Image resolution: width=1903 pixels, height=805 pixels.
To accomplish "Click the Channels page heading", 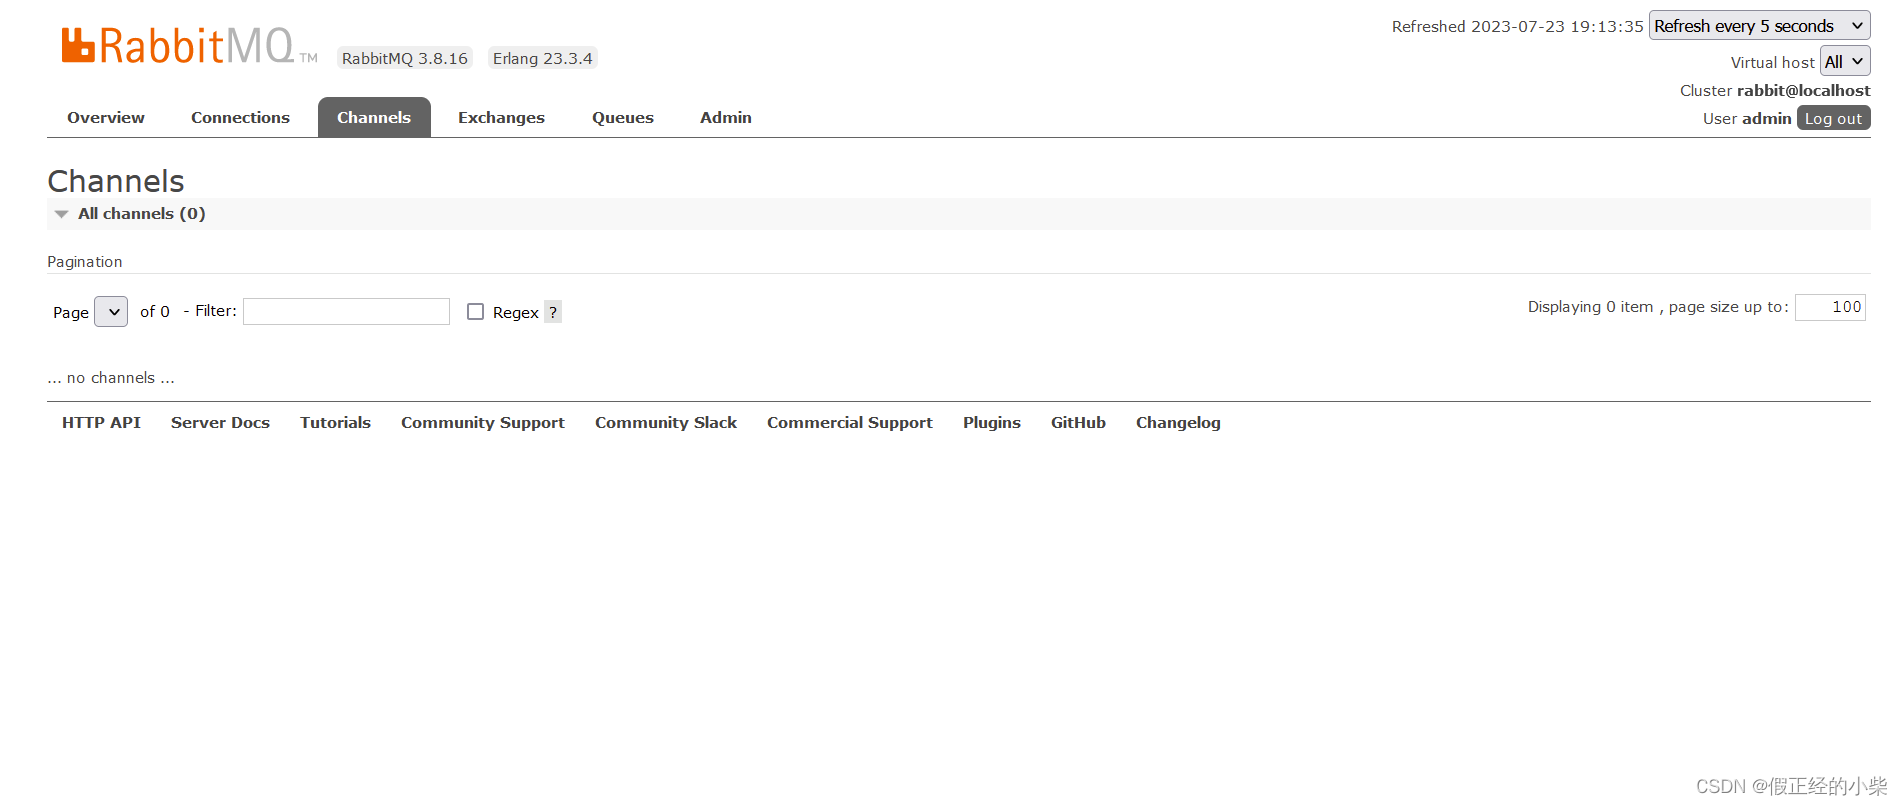I will [x=116, y=181].
